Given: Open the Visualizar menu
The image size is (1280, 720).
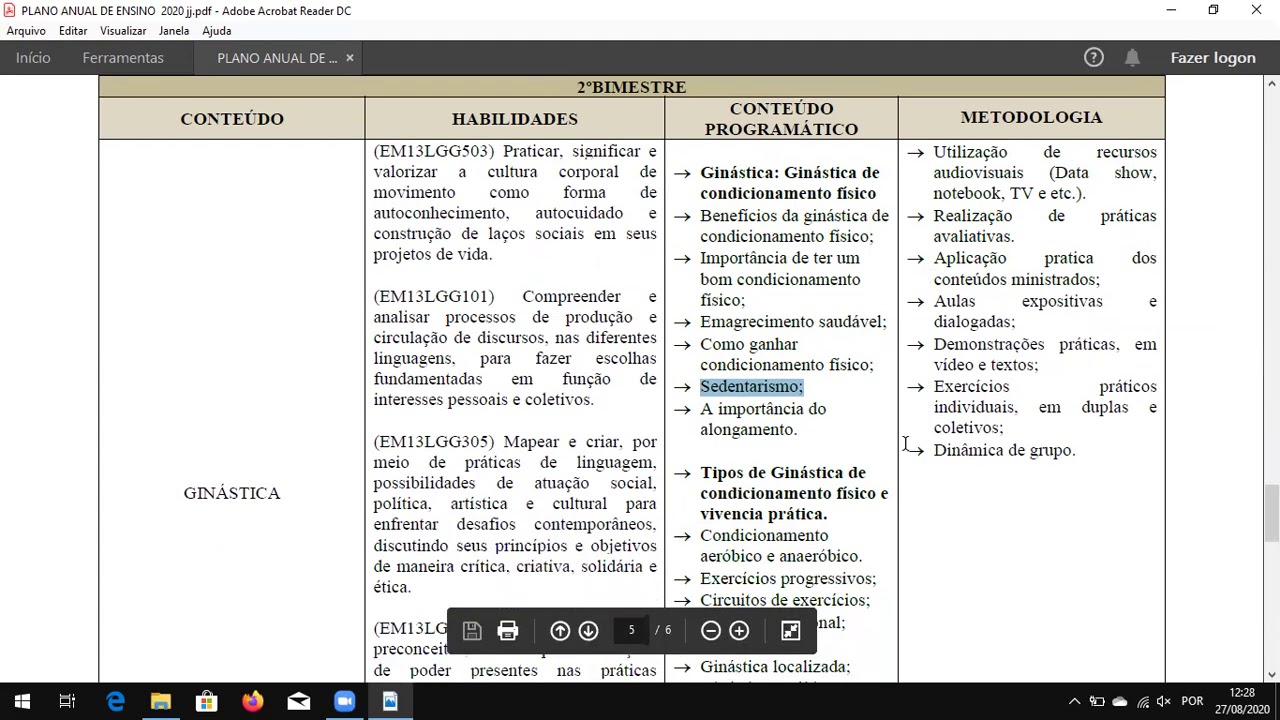Looking at the screenshot, I should click(x=123, y=31).
